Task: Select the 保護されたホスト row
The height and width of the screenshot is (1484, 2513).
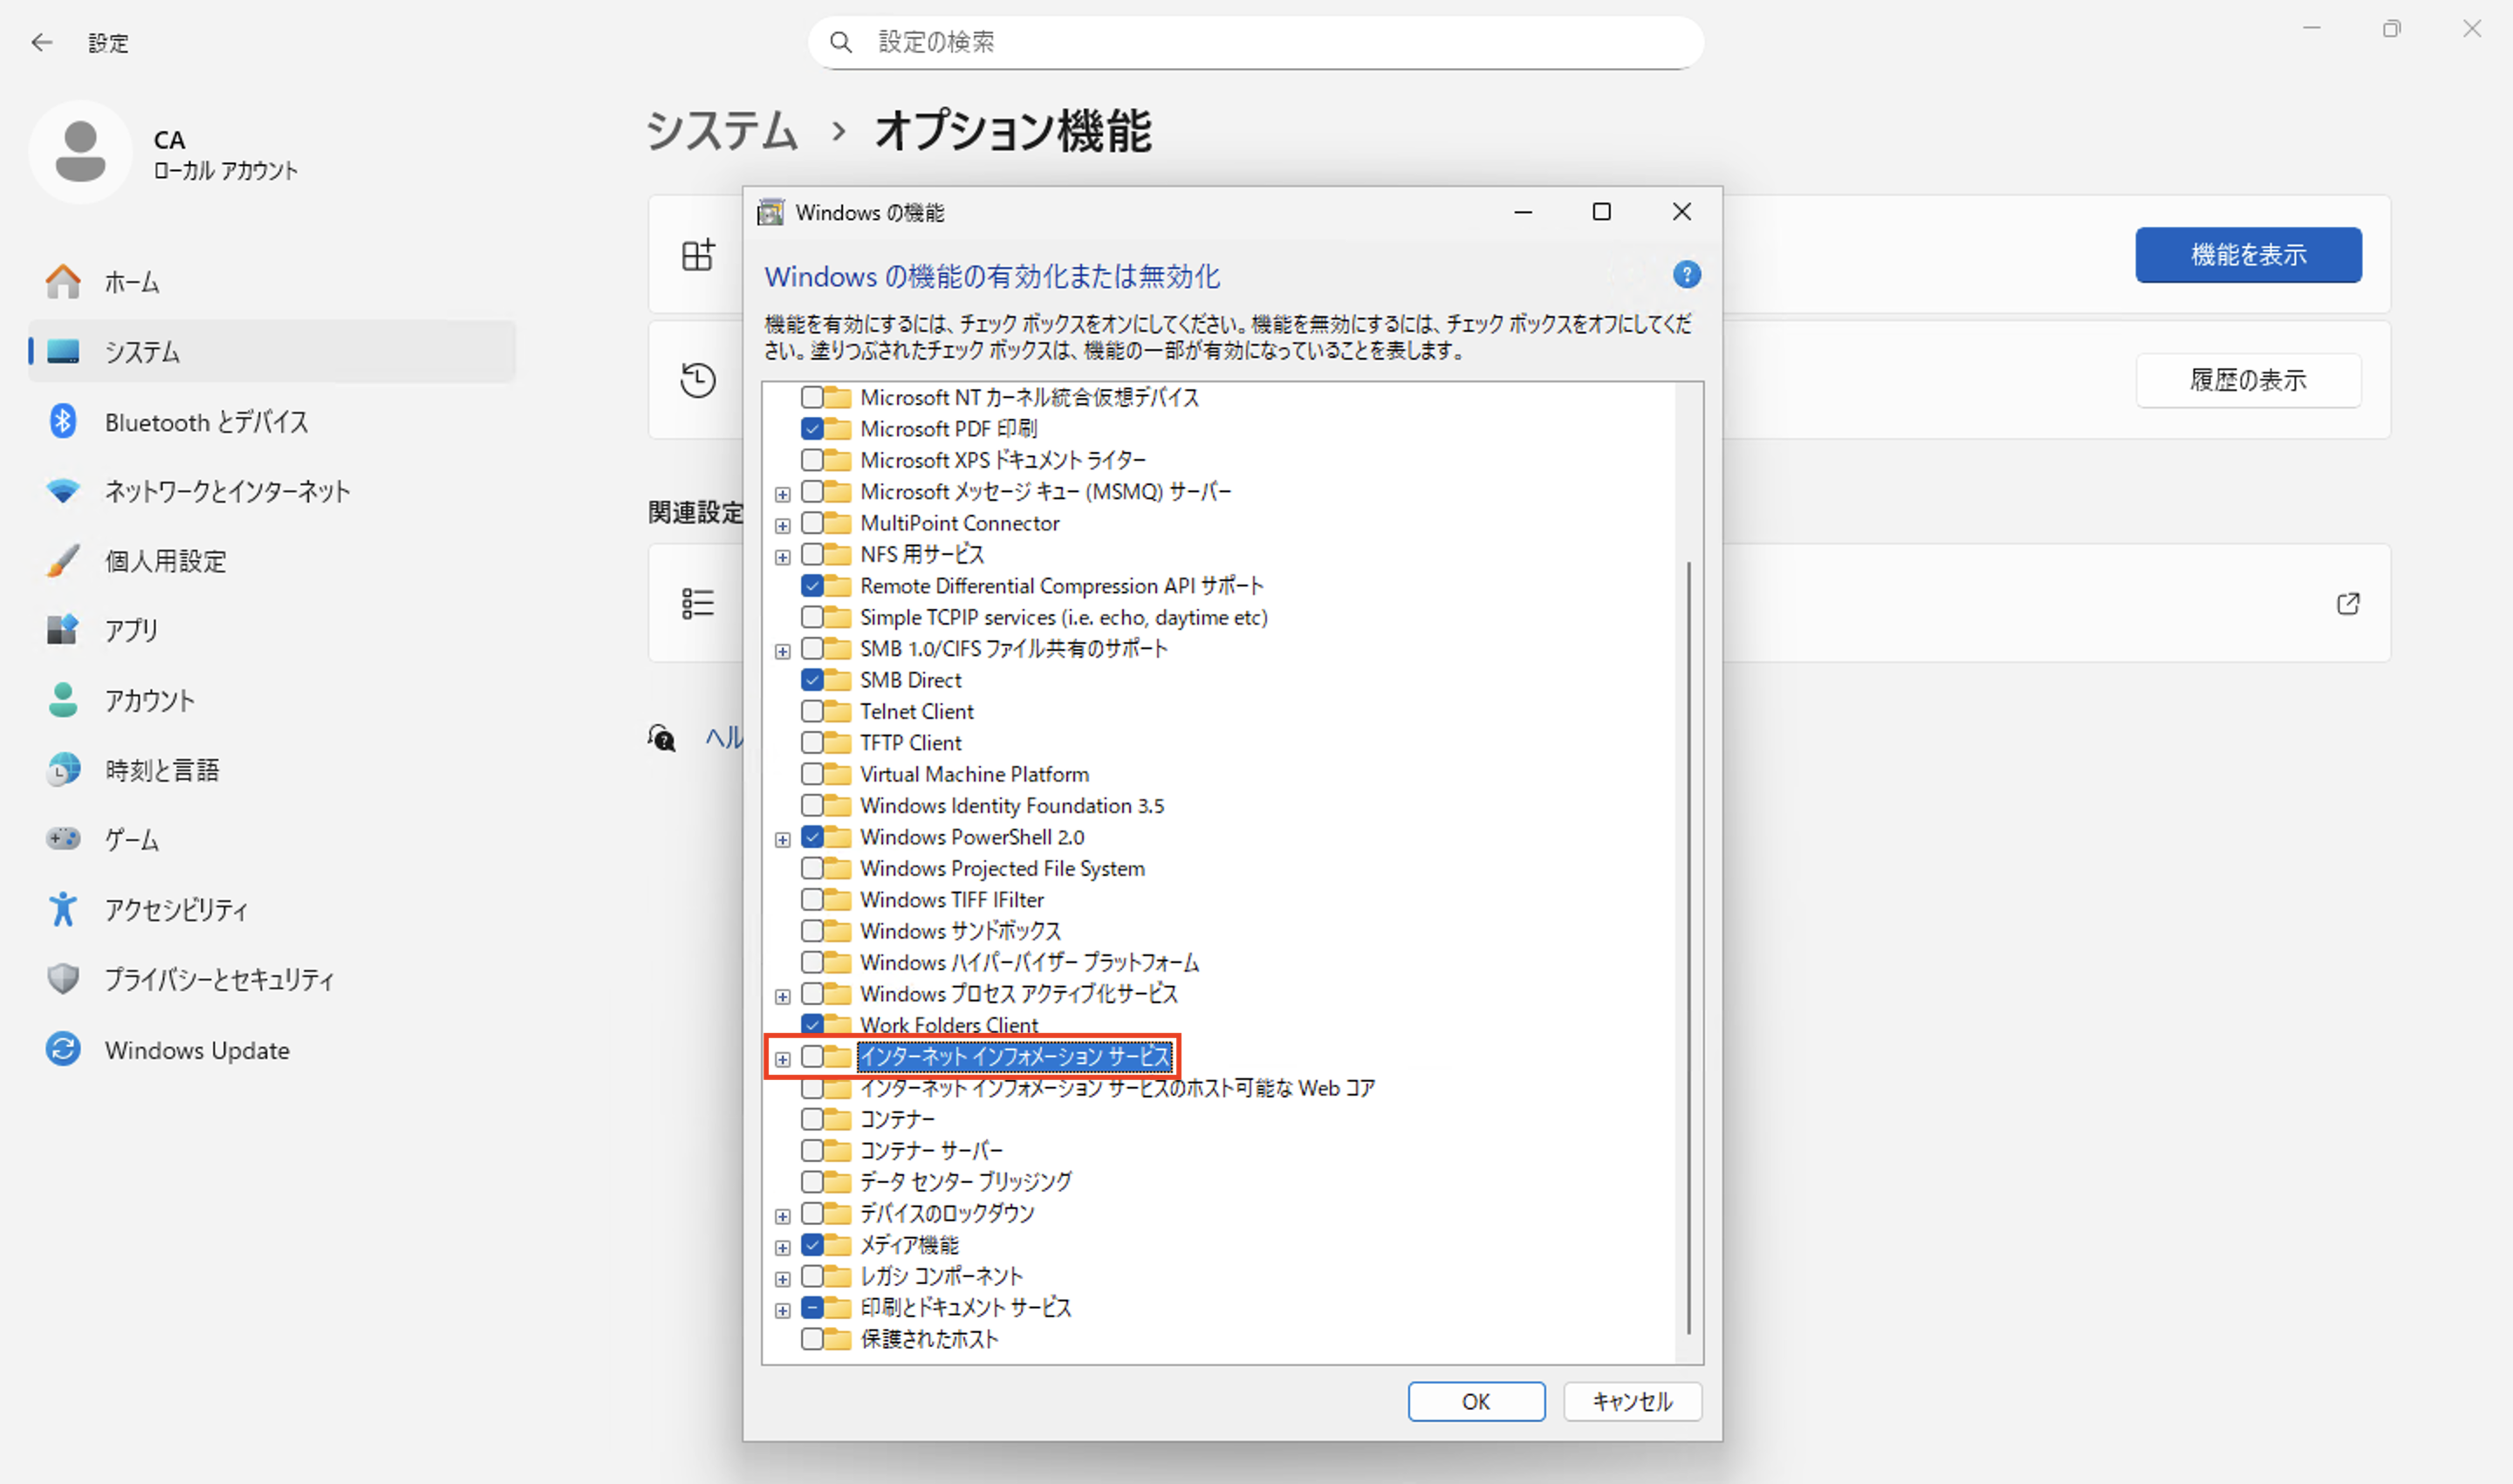Action: [x=929, y=1338]
